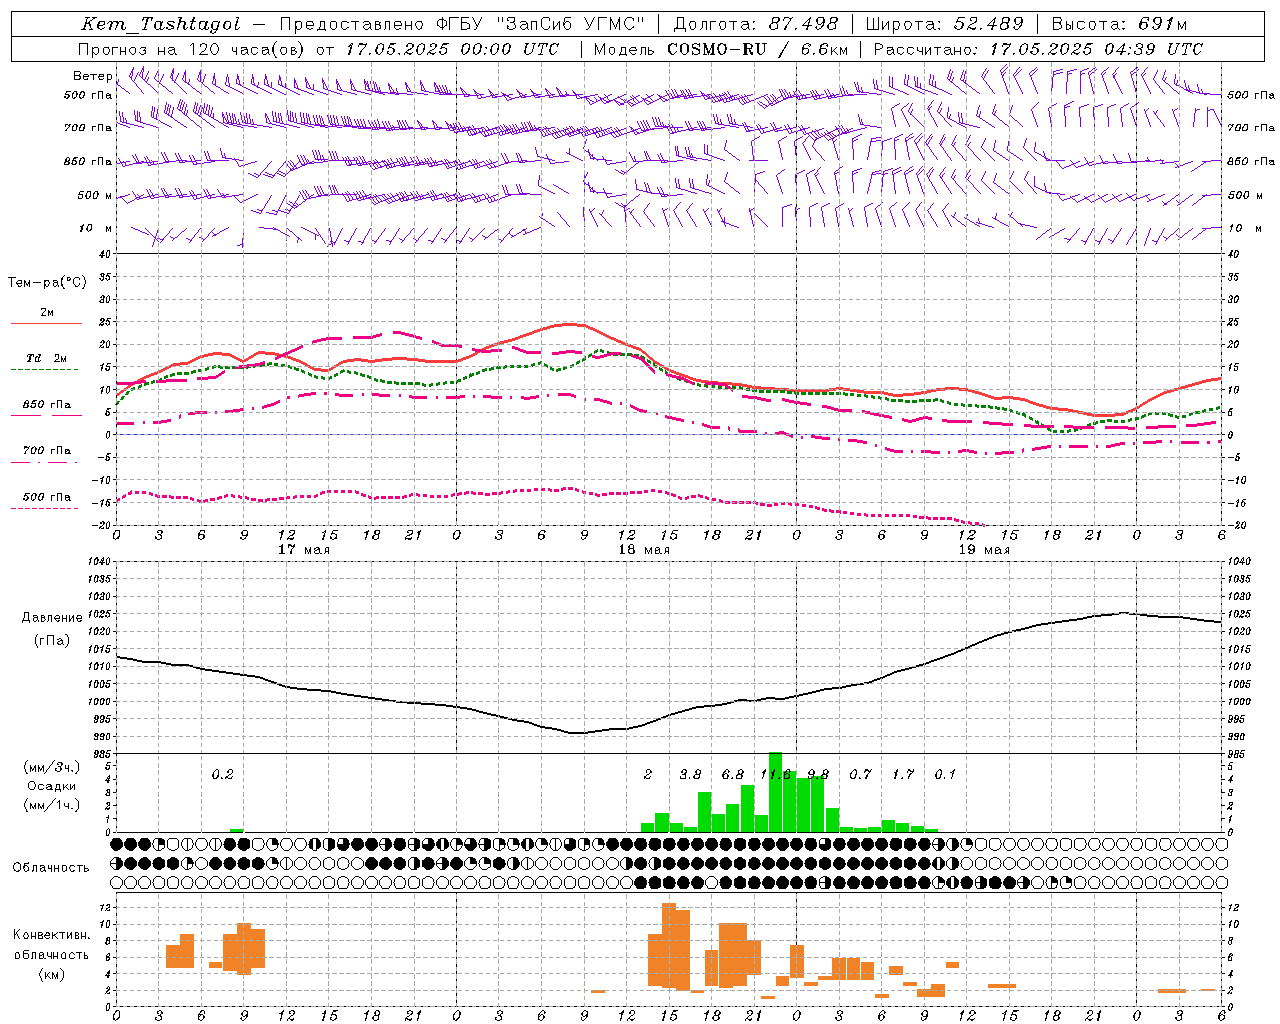Click the Тем-ра(°C) temperature axis title

tap(47, 283)
